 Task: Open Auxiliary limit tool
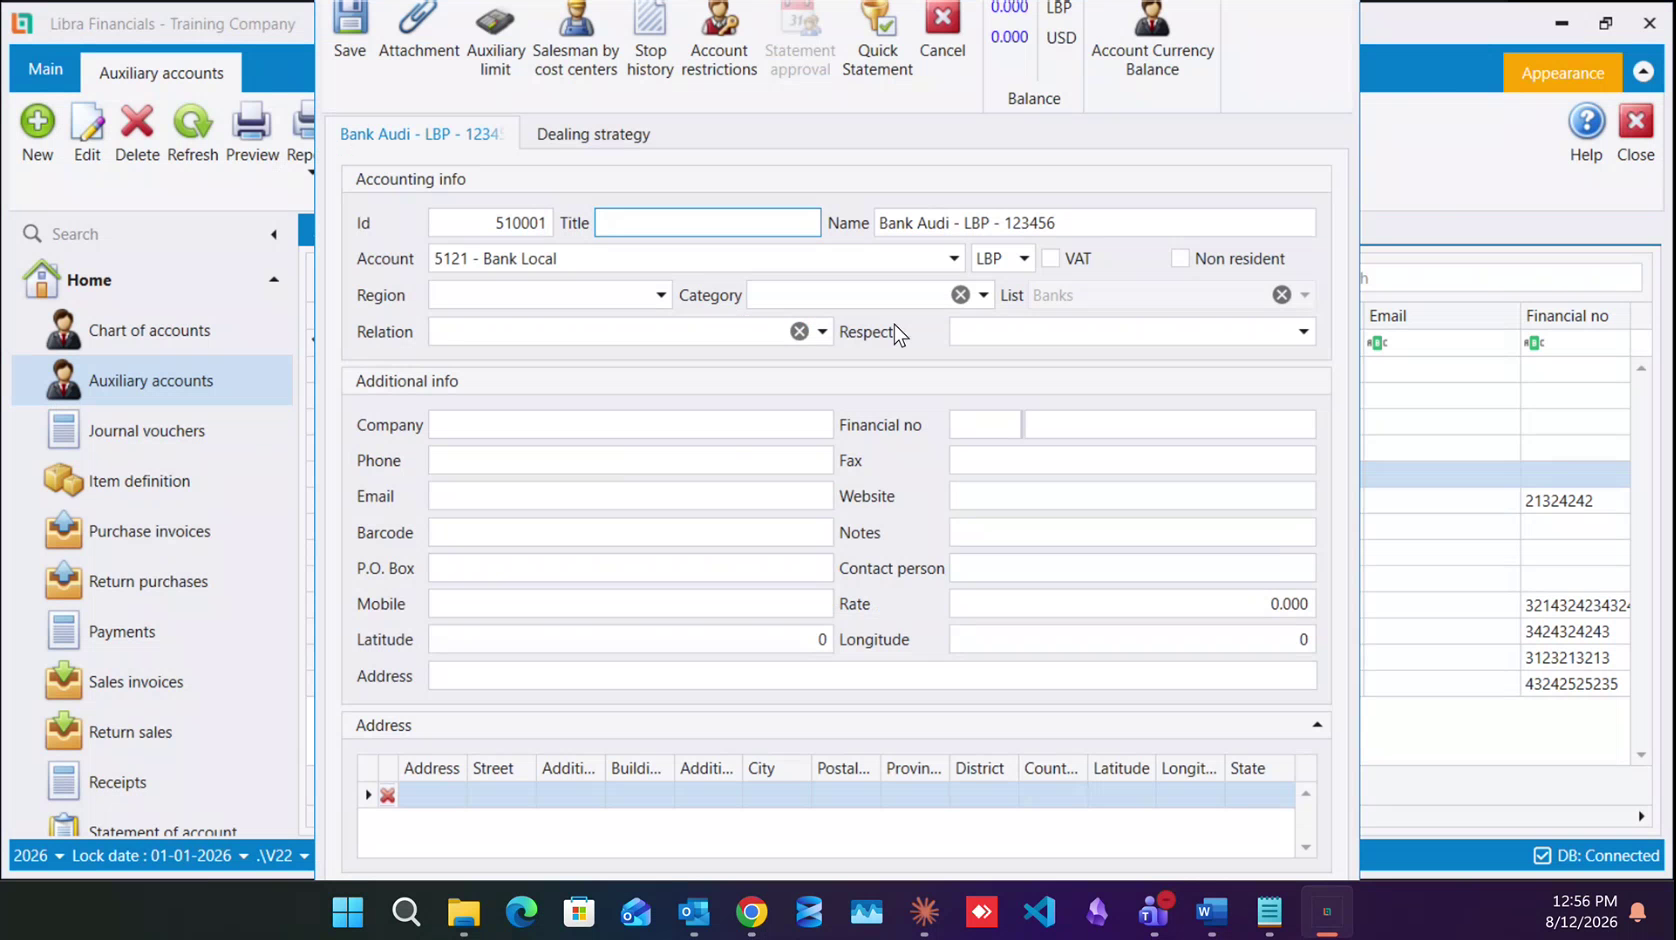click(x=495, y=40)
